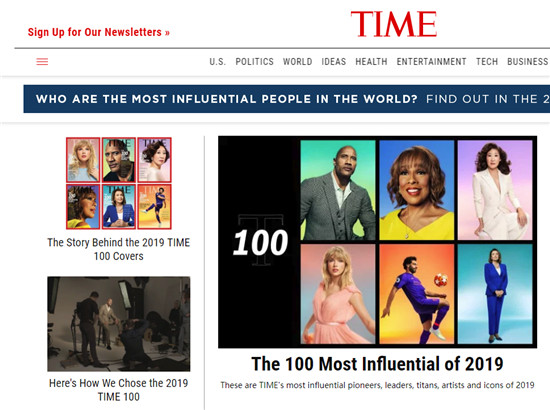Screen dimensions: 550x410
Task: Go to the Politics section
Action: (254, 62)
